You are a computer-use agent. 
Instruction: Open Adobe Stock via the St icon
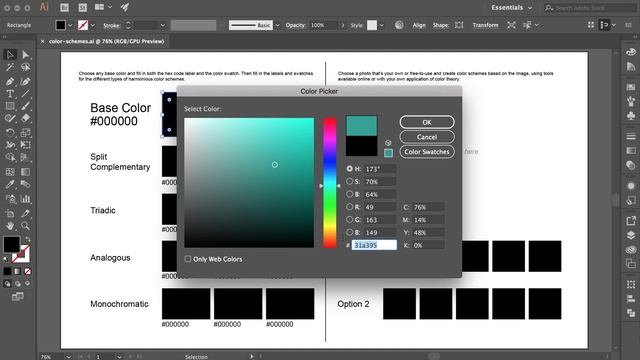click(82, 7)
